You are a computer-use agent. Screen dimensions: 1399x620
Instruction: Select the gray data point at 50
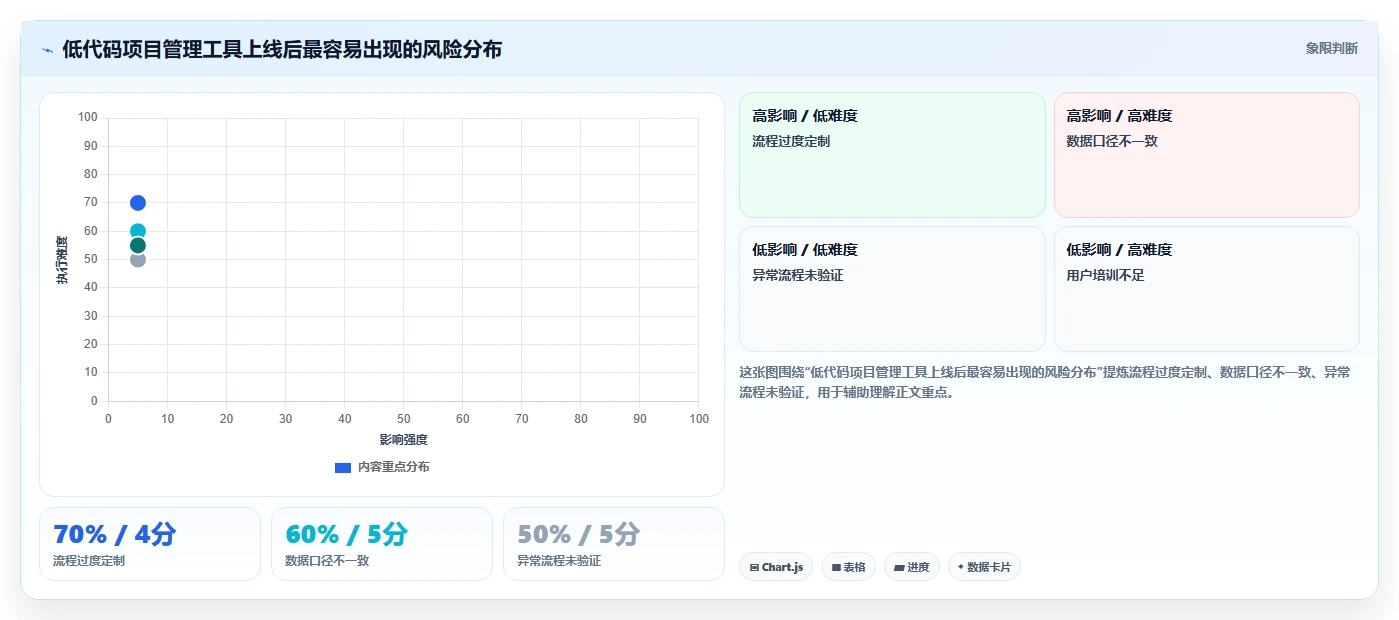(138, 260)
